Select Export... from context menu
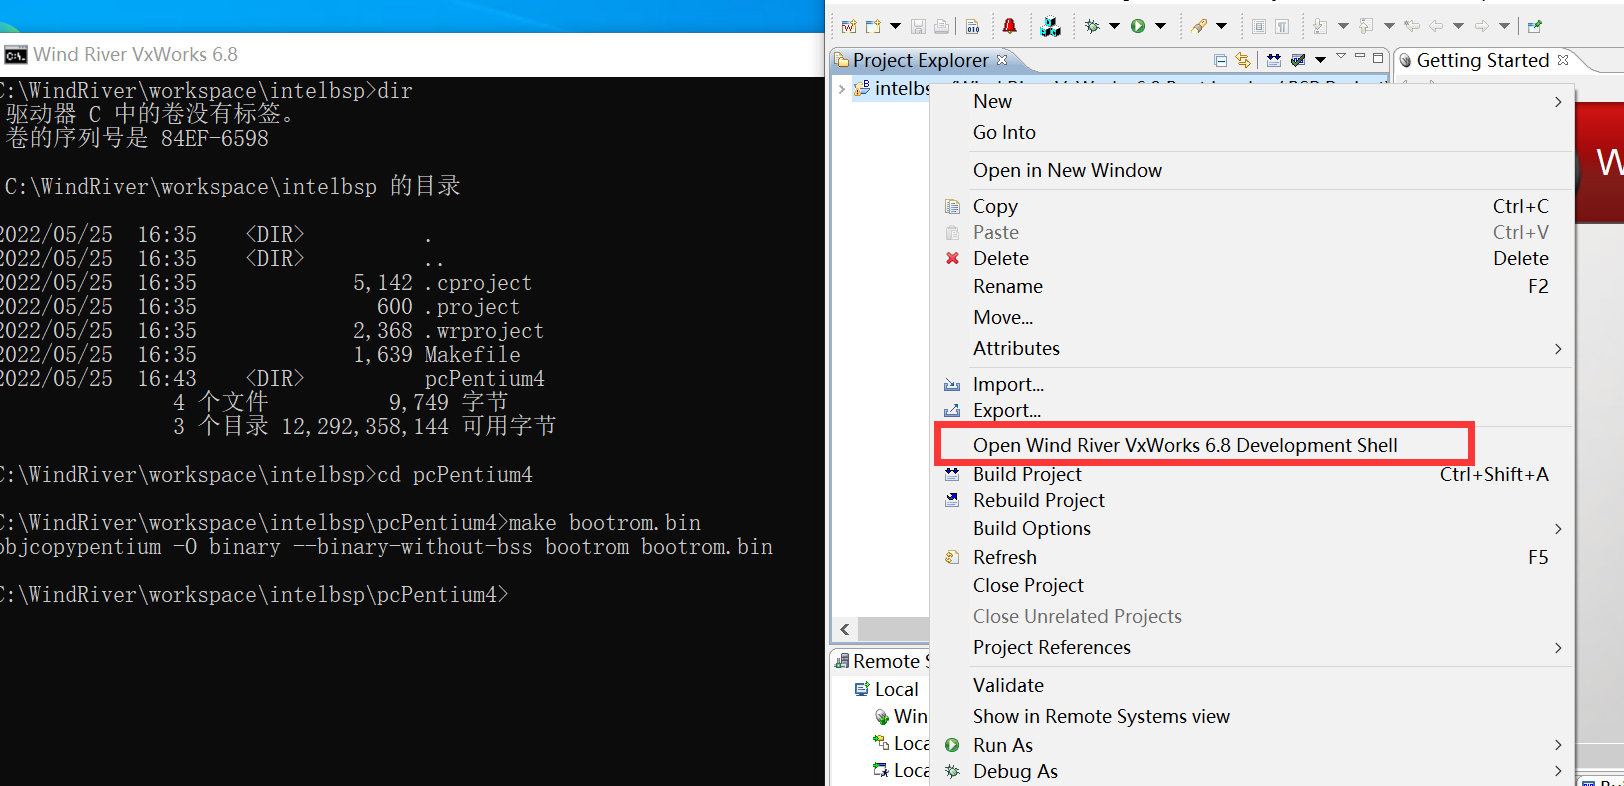The height and width of the screenshot is (786, 1624). (1251, 410)
